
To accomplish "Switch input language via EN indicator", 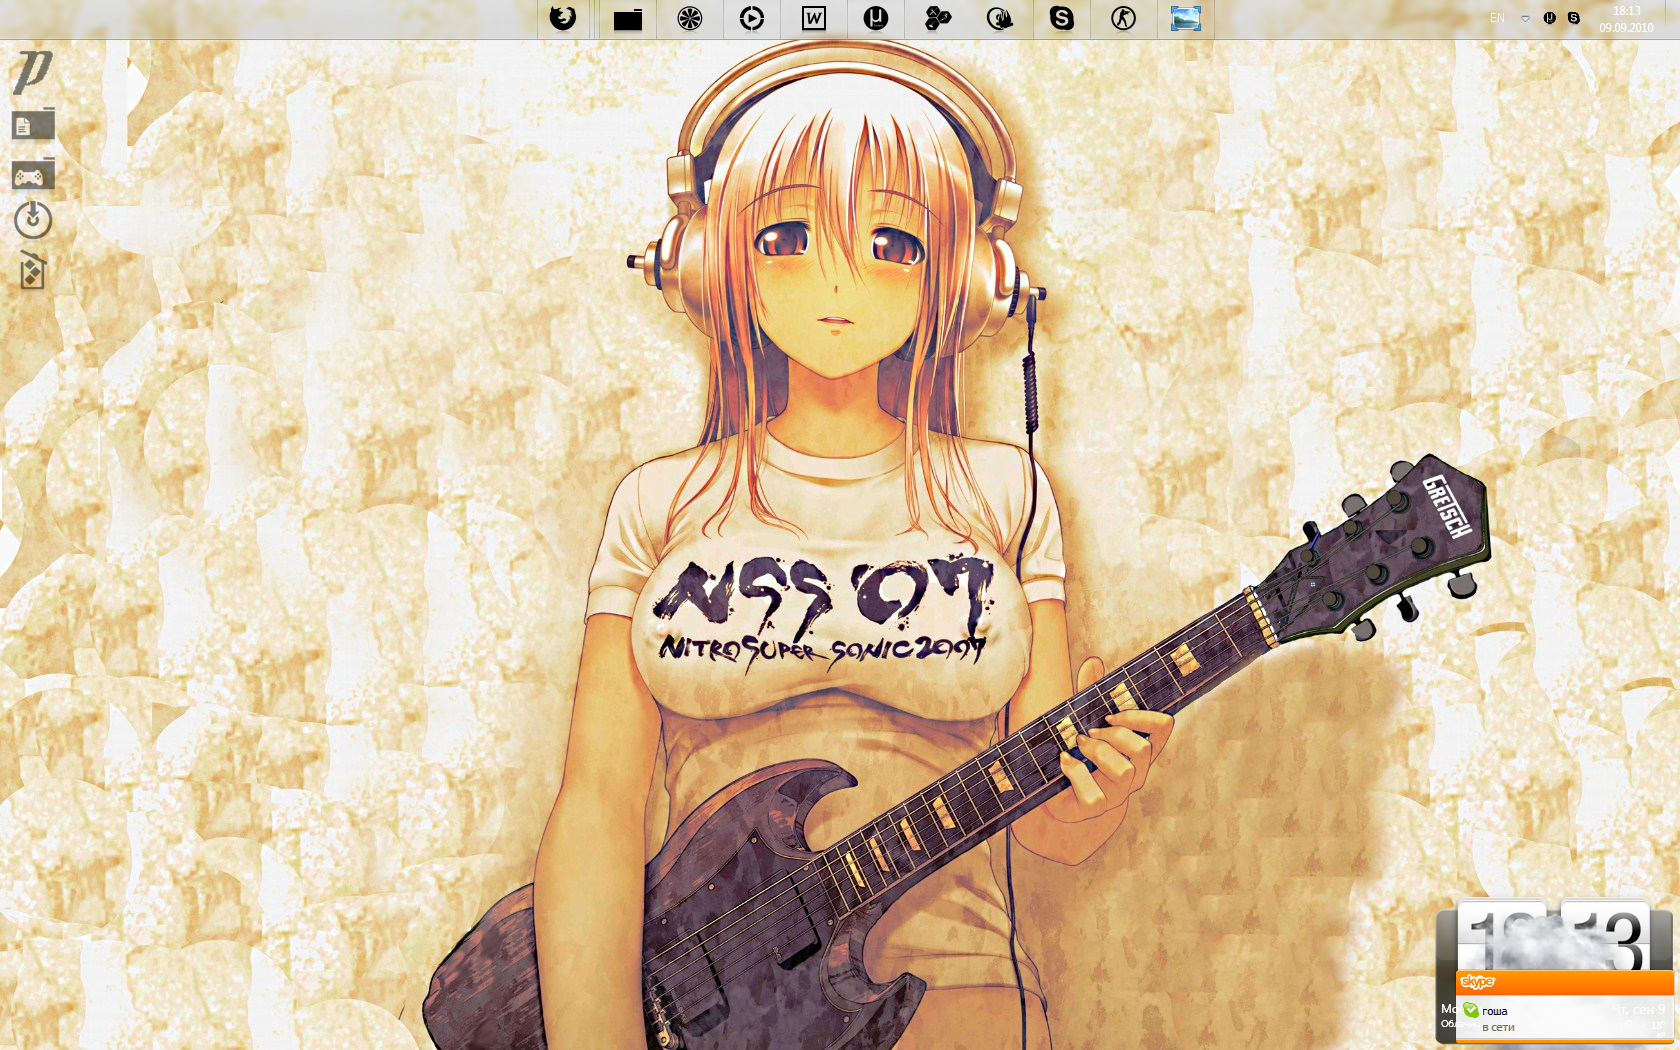I will tap(1497, 18).
